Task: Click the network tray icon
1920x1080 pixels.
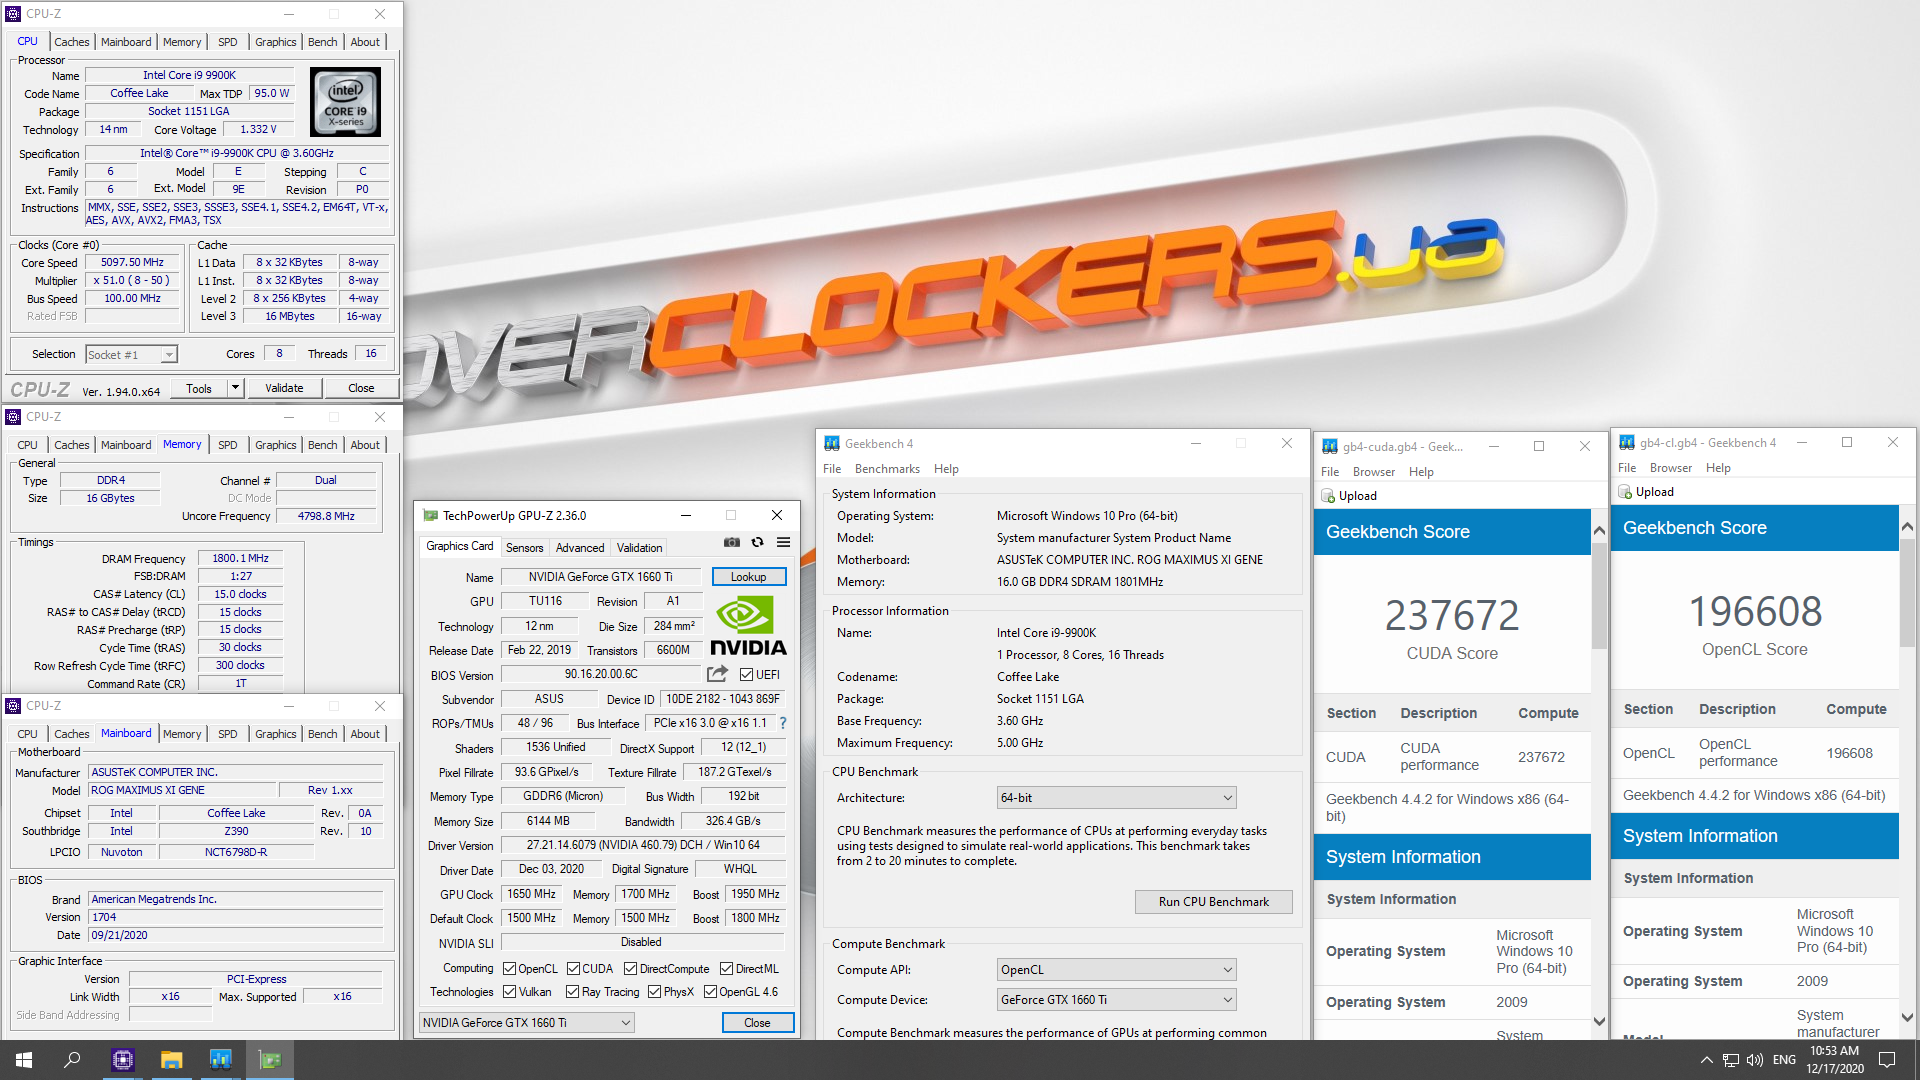Action: (1730, 1060)
